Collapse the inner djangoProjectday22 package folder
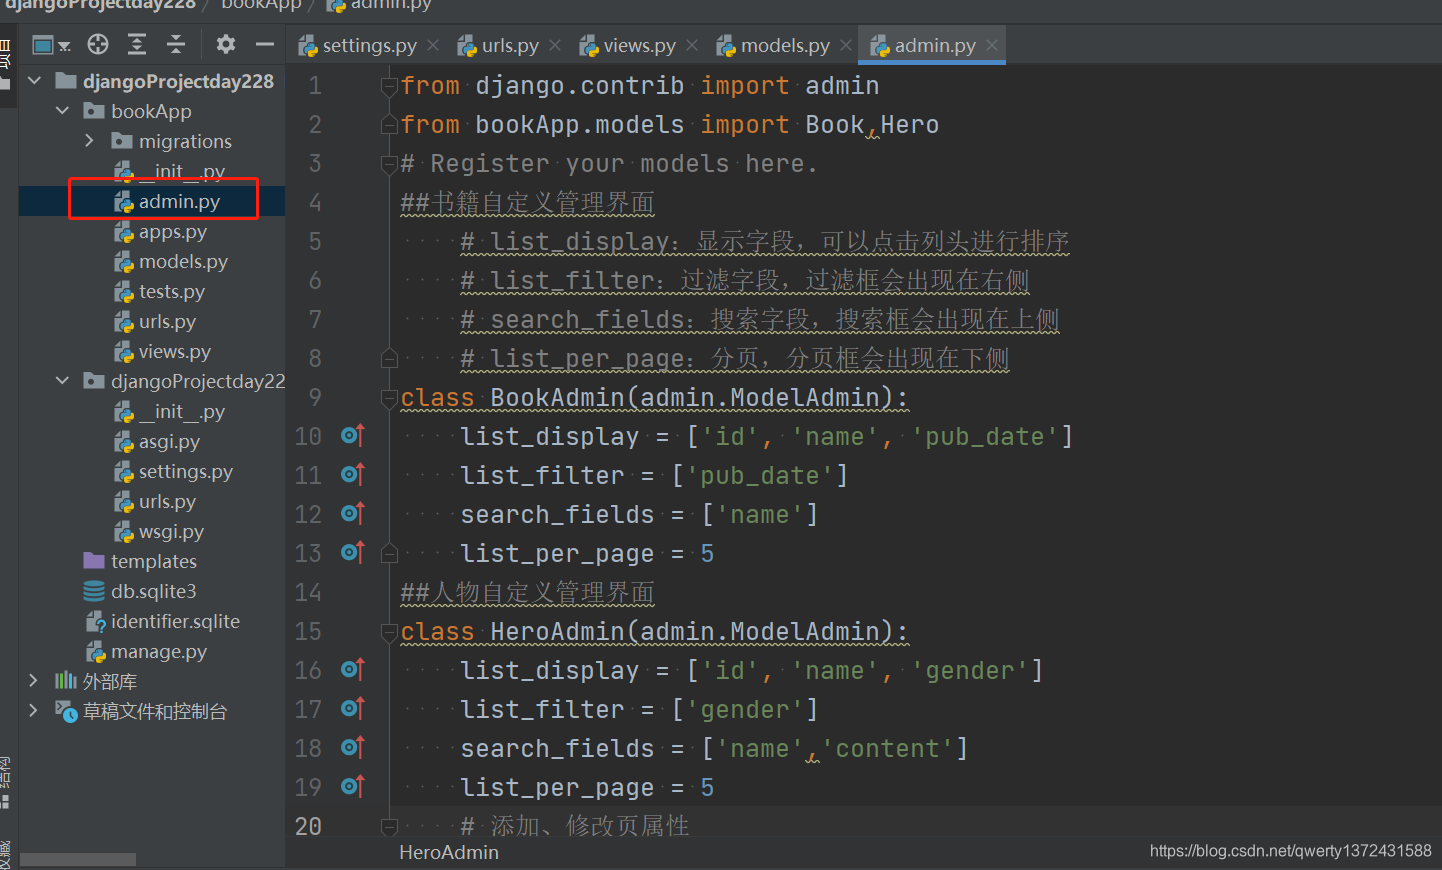Viewport: 1442px width, 870px height. 63,381
